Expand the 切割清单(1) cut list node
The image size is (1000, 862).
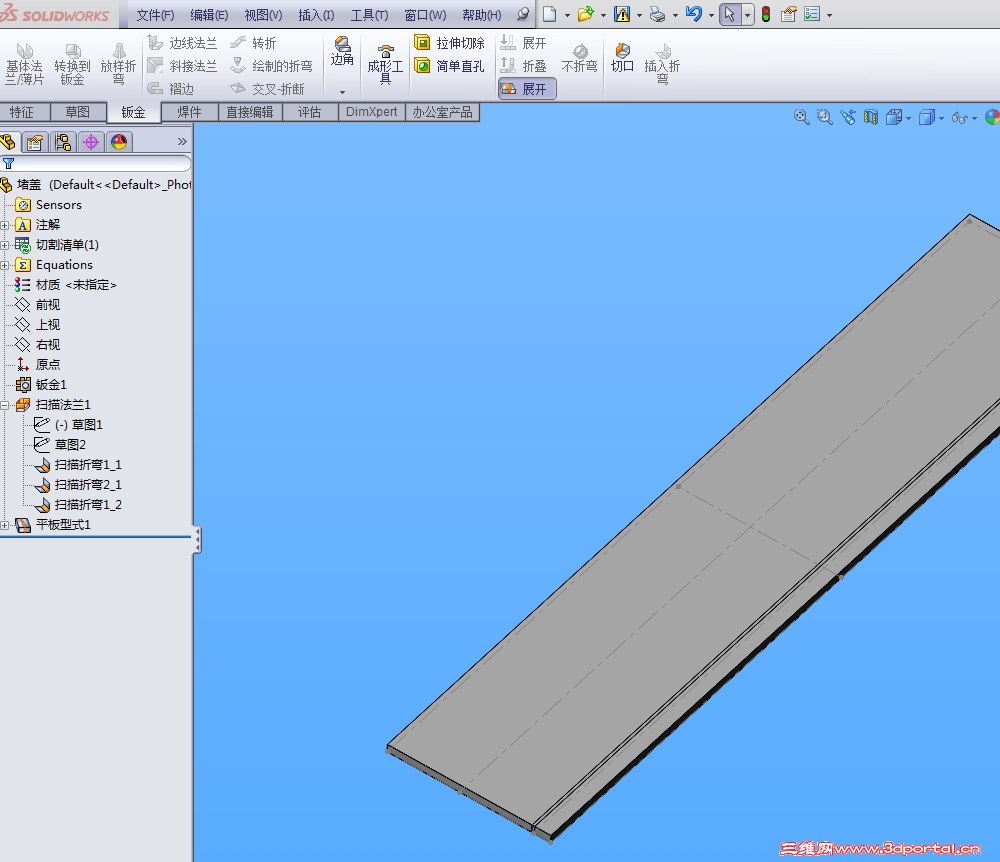4,245
